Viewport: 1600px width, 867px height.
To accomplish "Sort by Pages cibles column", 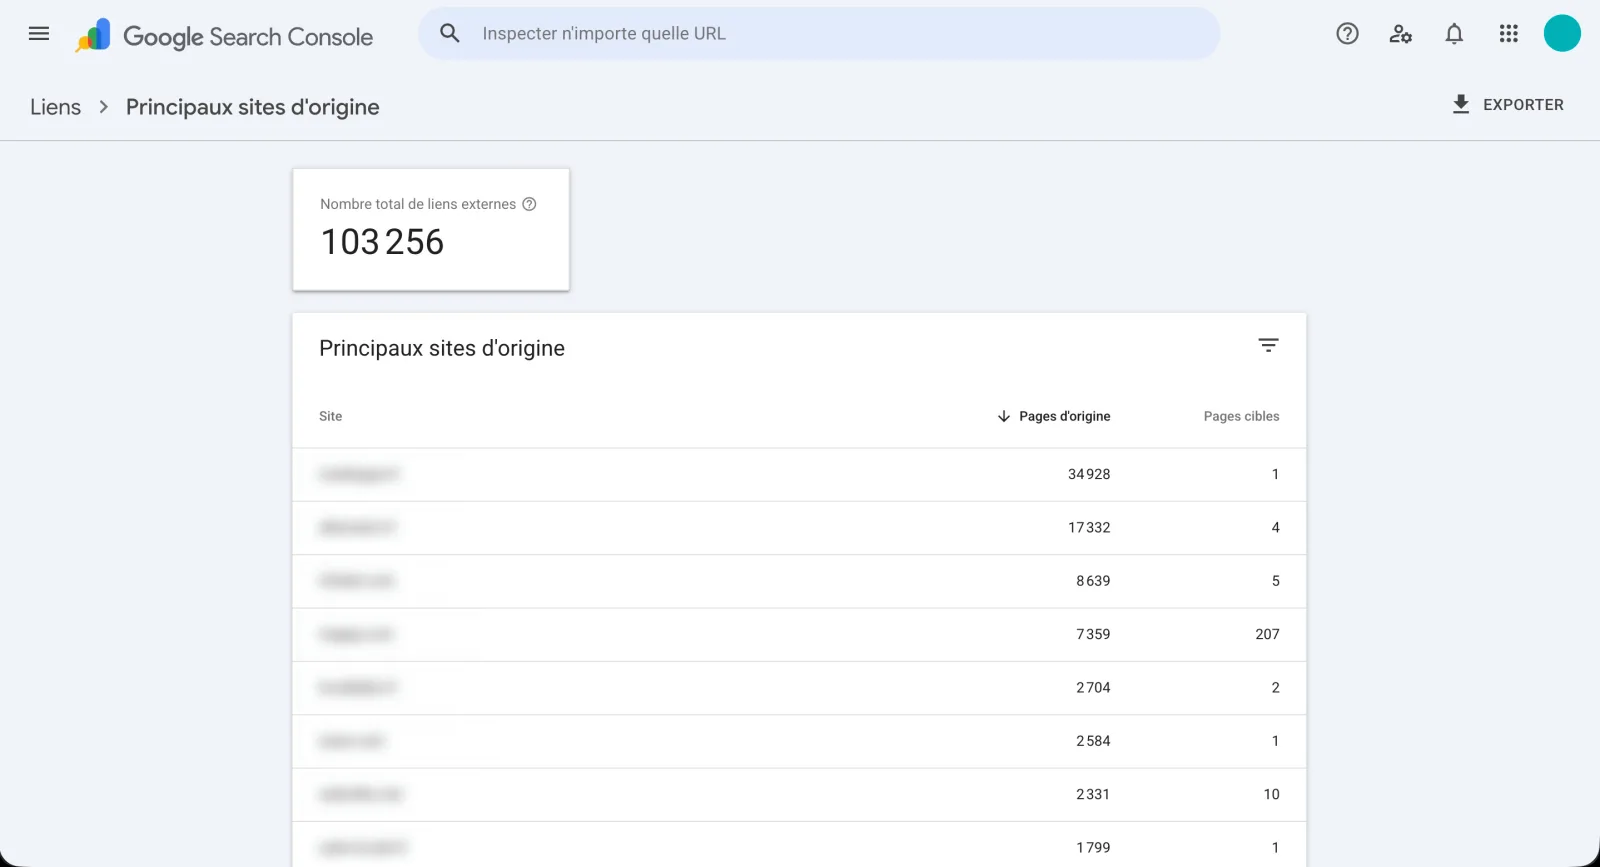I will pos(1241,416).
